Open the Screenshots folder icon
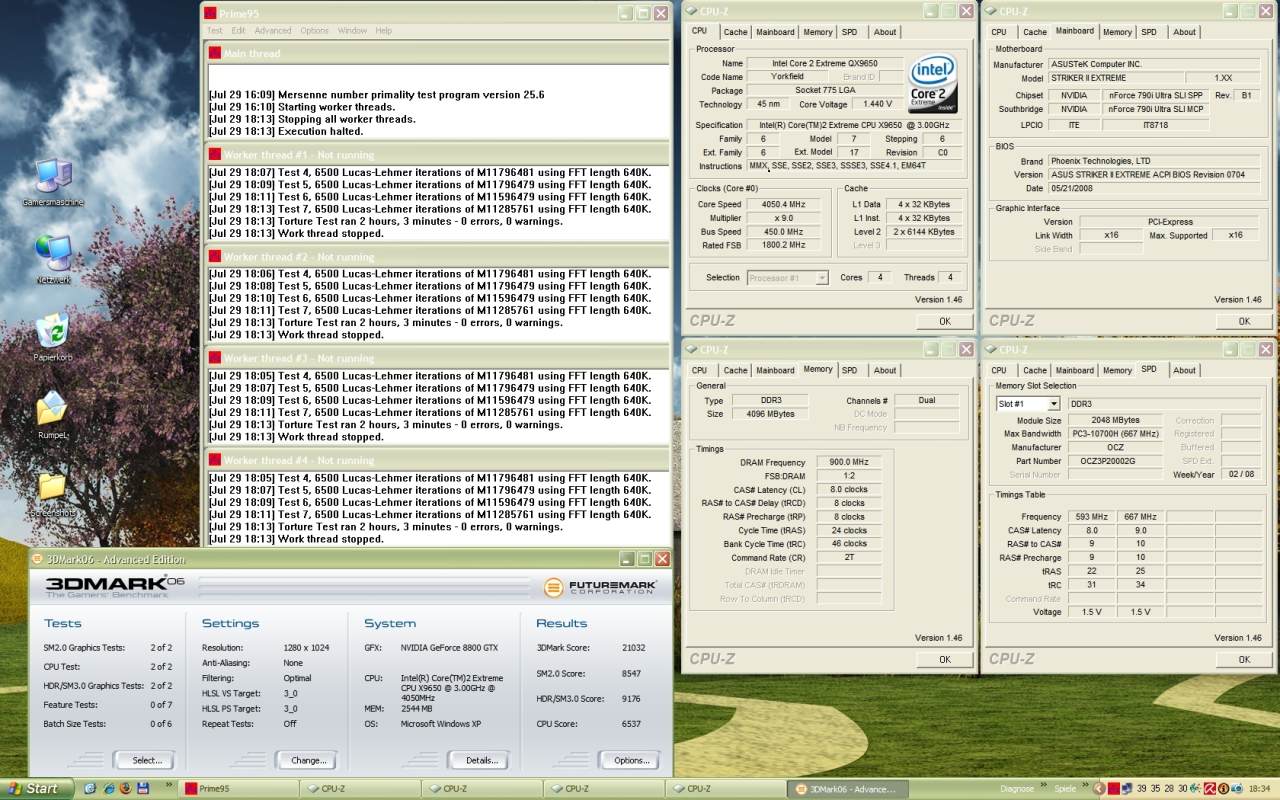1280x800 pixels. [52, 487]
